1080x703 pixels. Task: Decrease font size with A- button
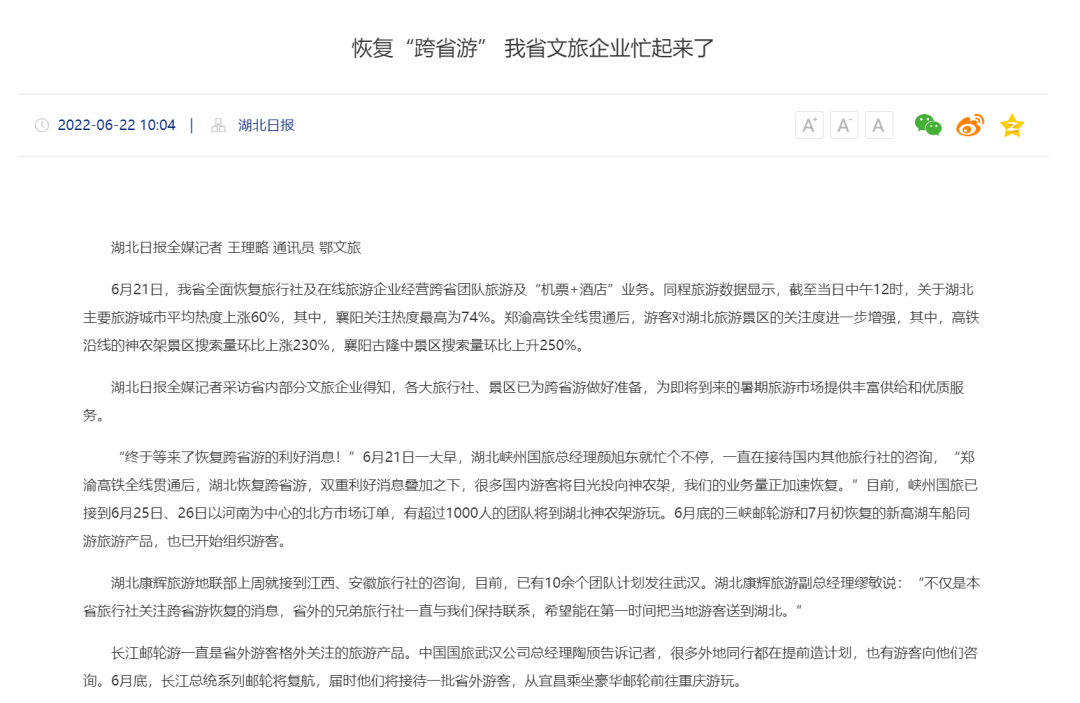tap(844, 125)
